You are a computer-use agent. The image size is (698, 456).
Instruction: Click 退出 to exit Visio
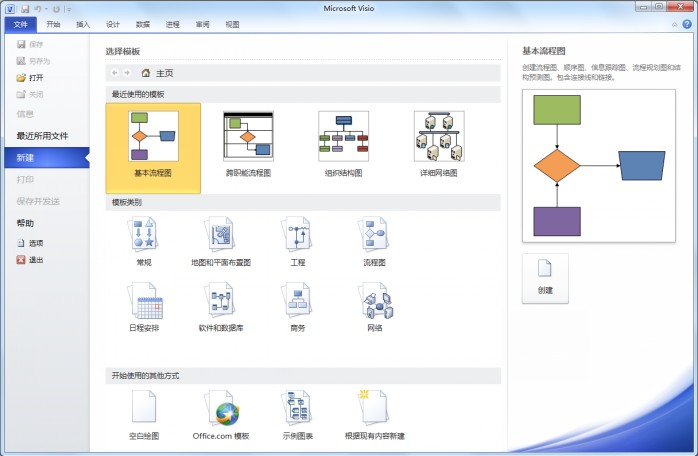(30, 260)
